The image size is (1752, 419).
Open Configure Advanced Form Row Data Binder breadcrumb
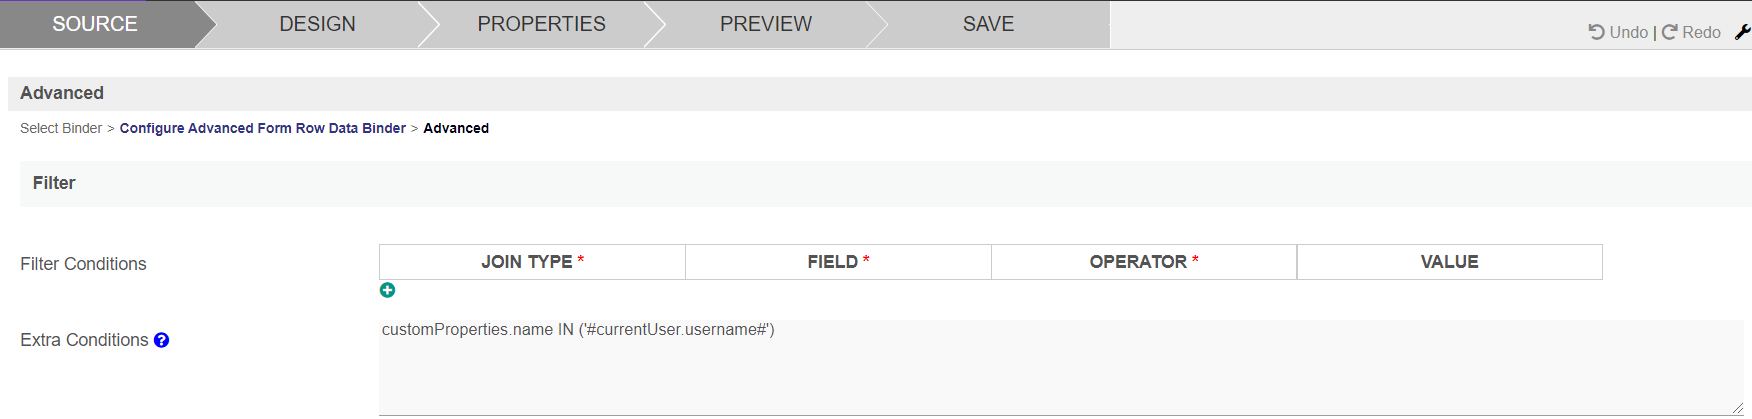click(263, 128)
